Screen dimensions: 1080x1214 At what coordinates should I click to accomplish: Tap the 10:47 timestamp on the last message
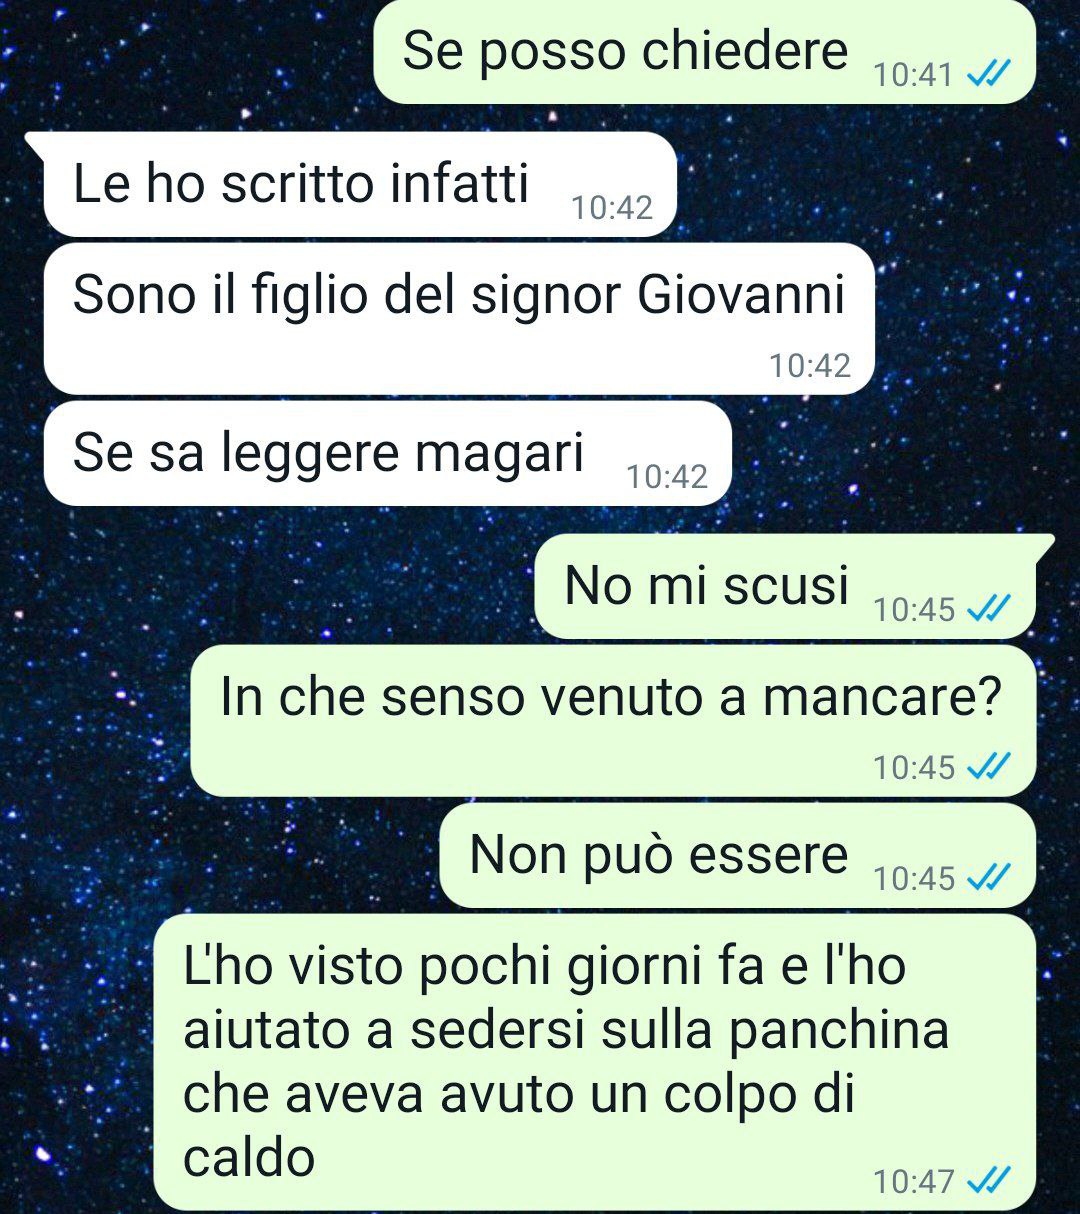click(914, 1182)
